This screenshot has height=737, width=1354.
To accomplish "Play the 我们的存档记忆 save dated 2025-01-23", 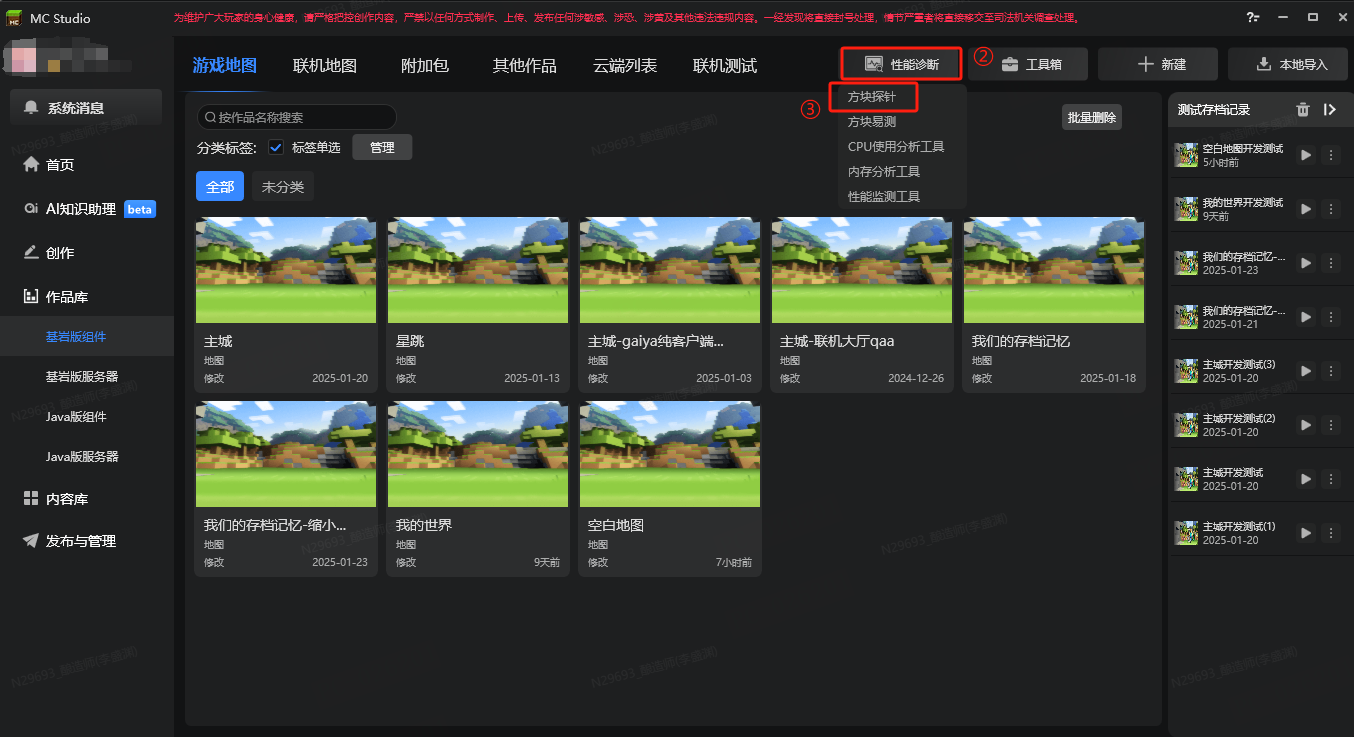I will point(1305,263).
